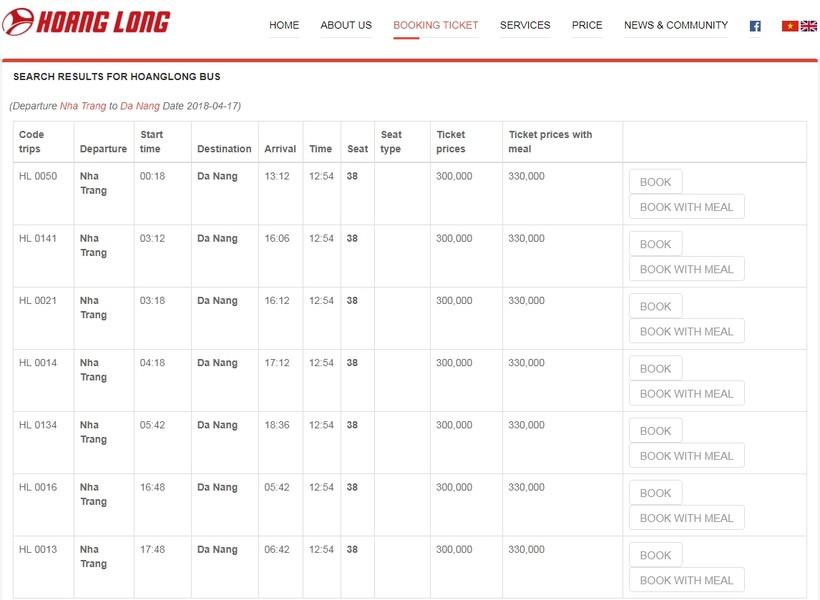Book trip HL 0141
Screen dimensions: 820x600
click(x=655, y=244)
